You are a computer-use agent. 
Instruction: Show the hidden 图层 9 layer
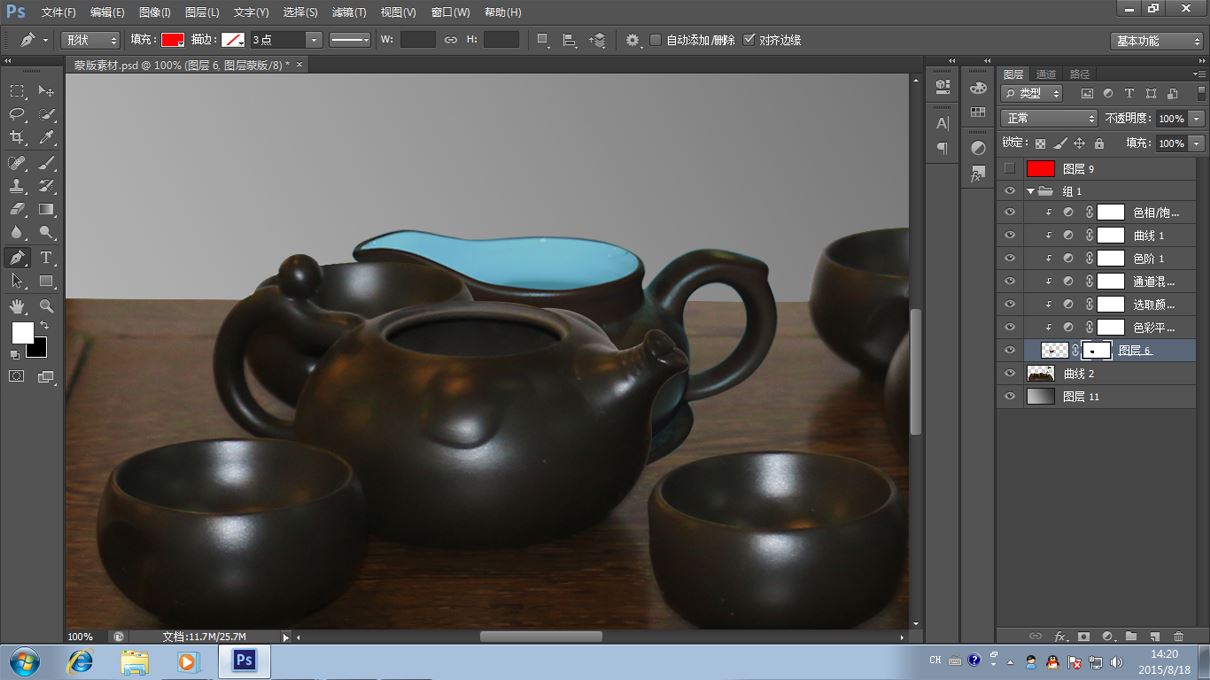1009,169
